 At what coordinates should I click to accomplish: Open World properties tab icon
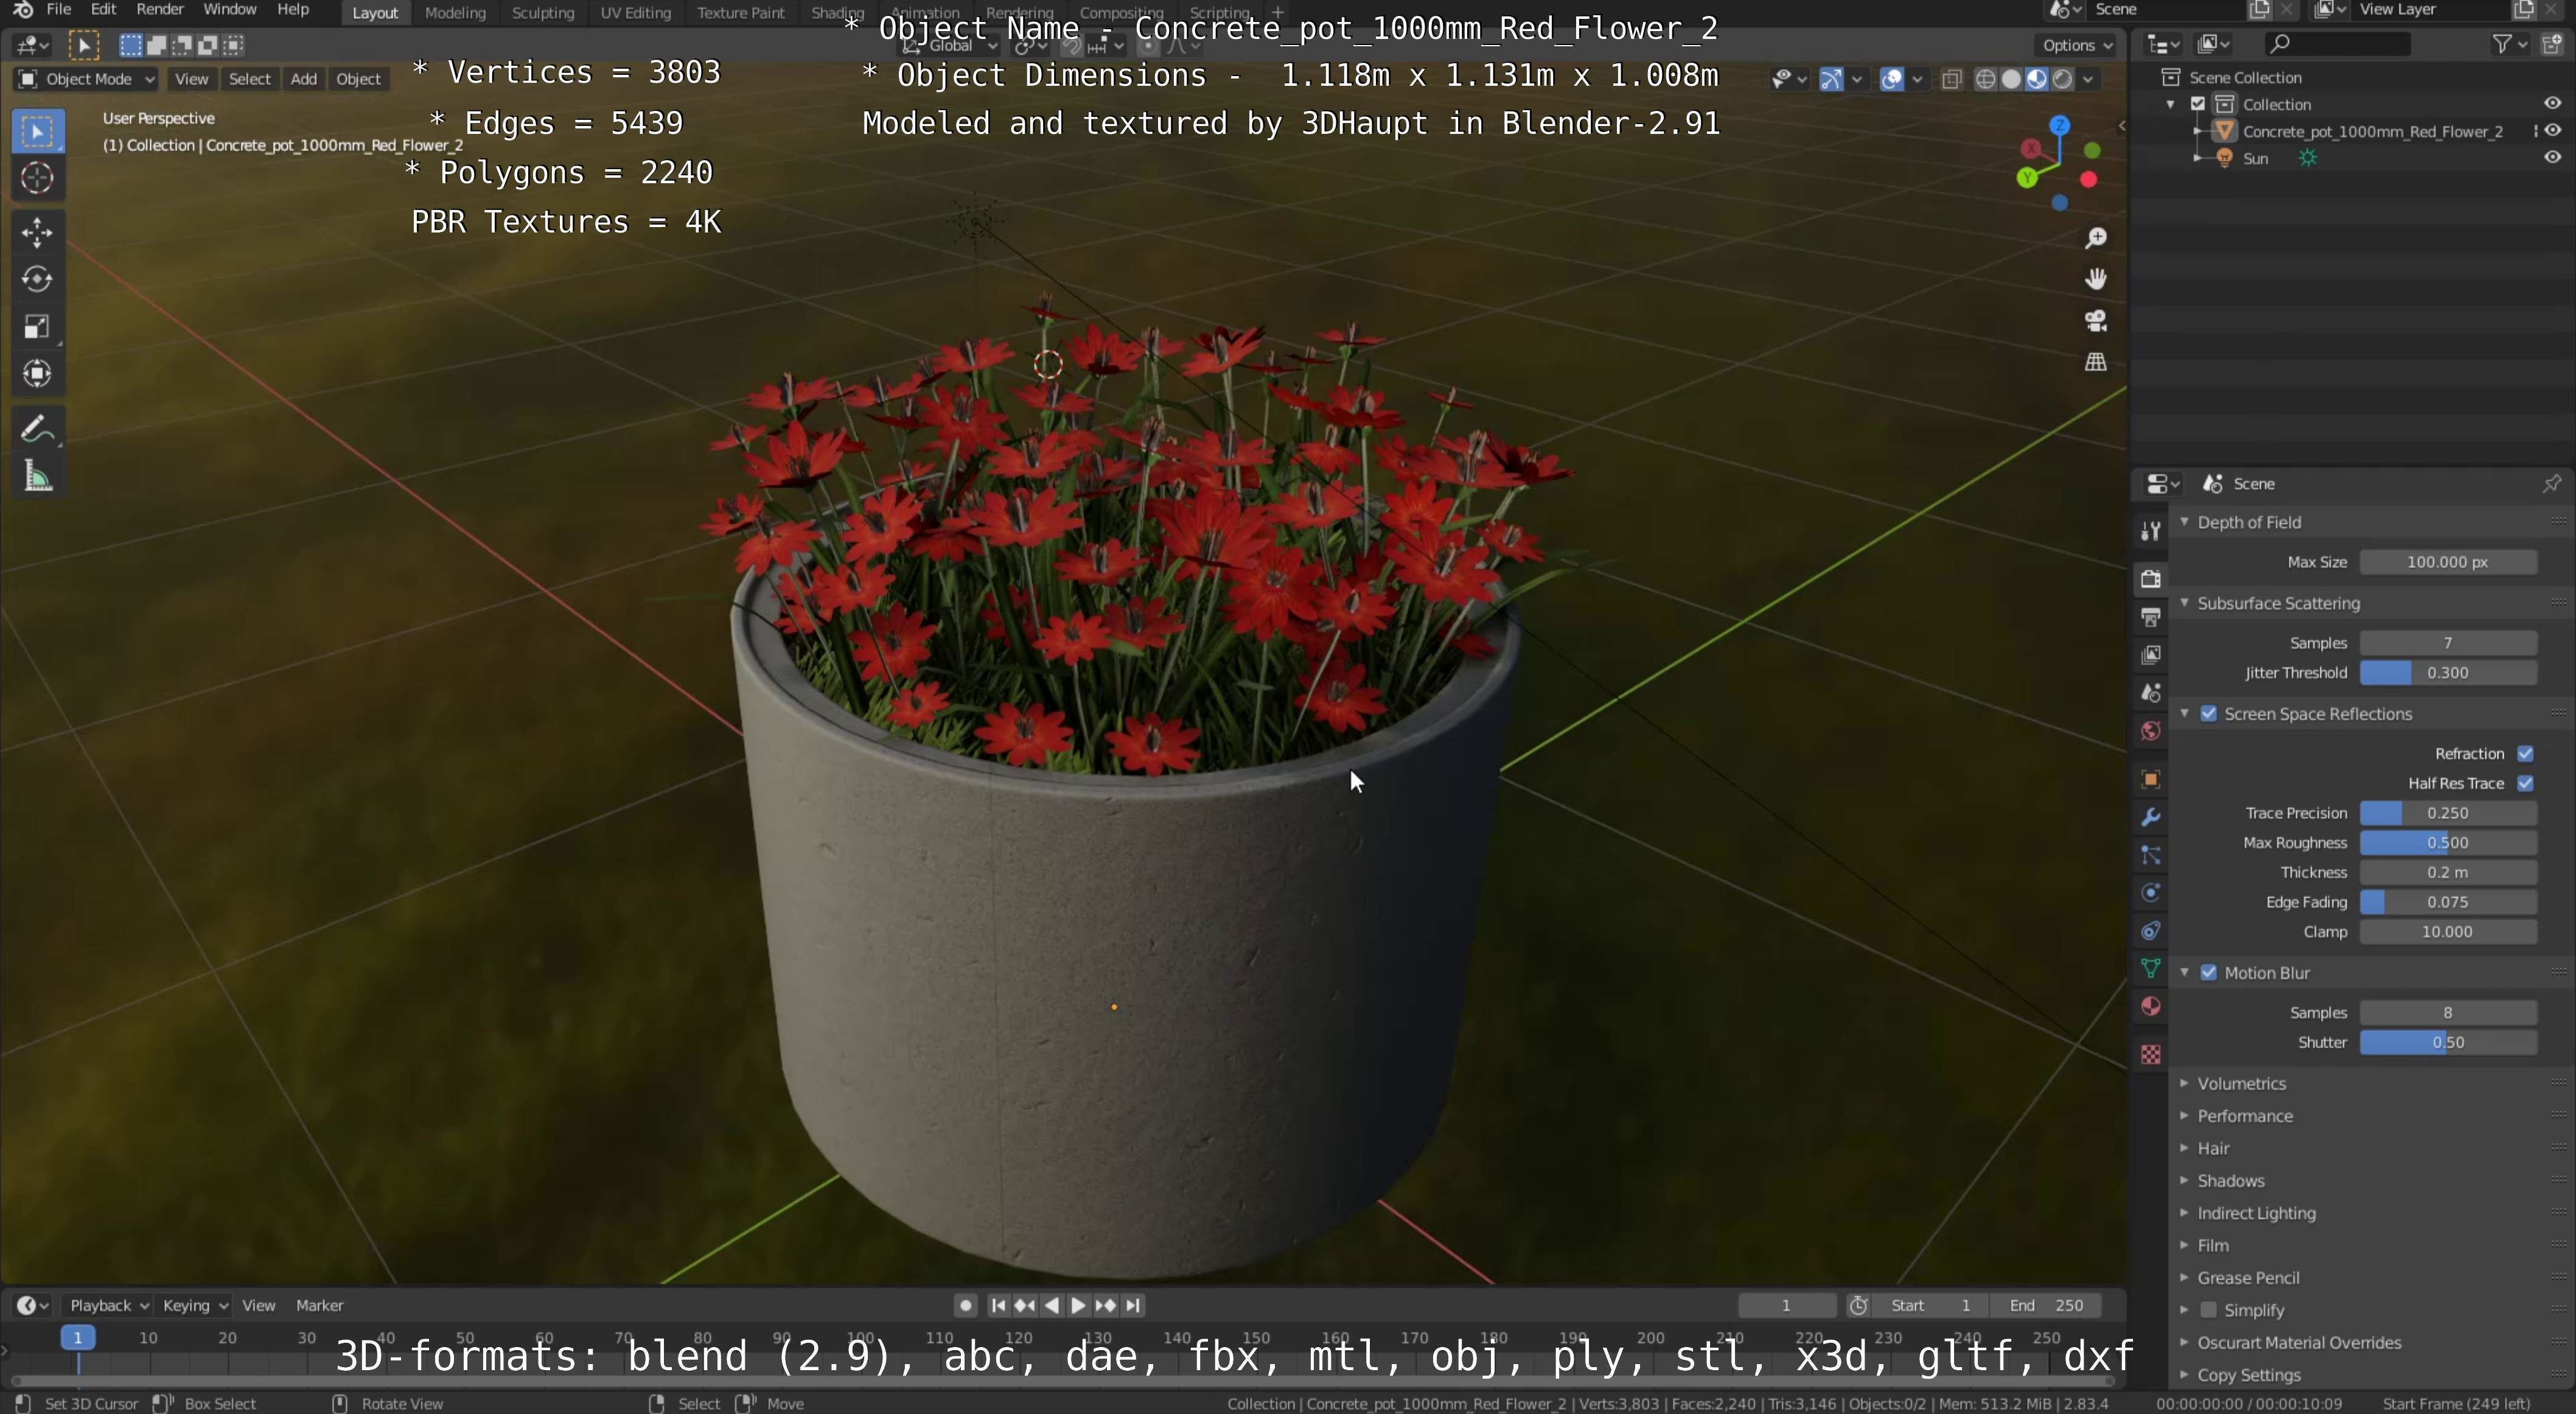click(2151, 731)
